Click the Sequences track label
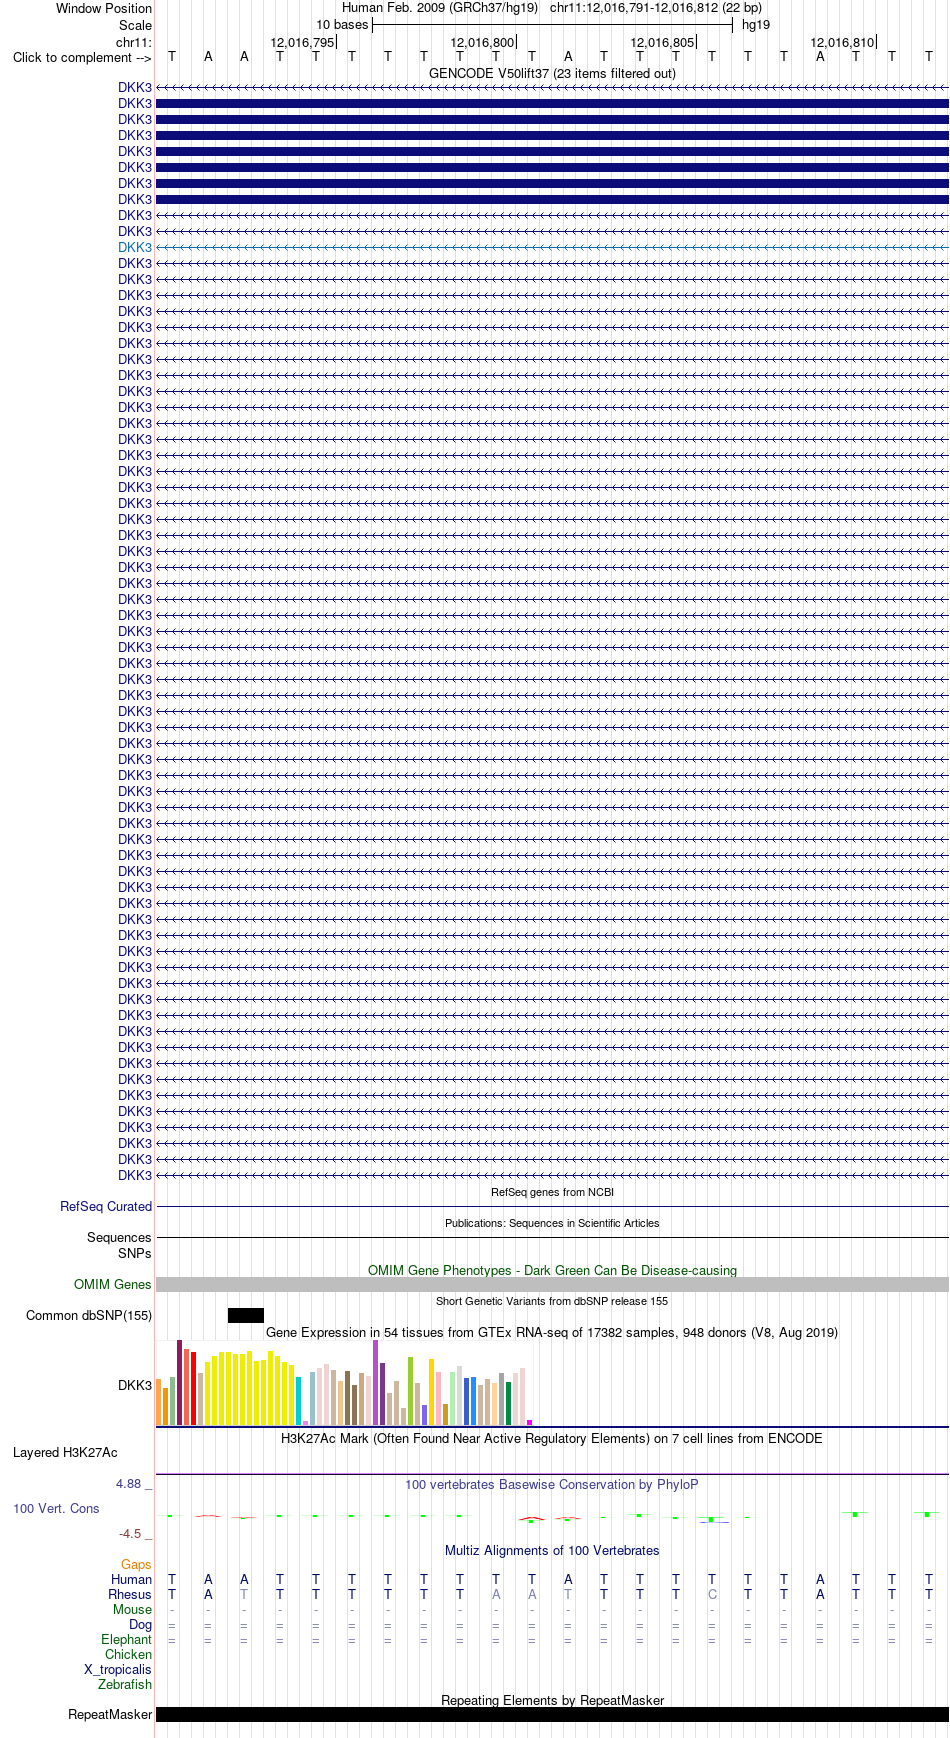 119,1237
